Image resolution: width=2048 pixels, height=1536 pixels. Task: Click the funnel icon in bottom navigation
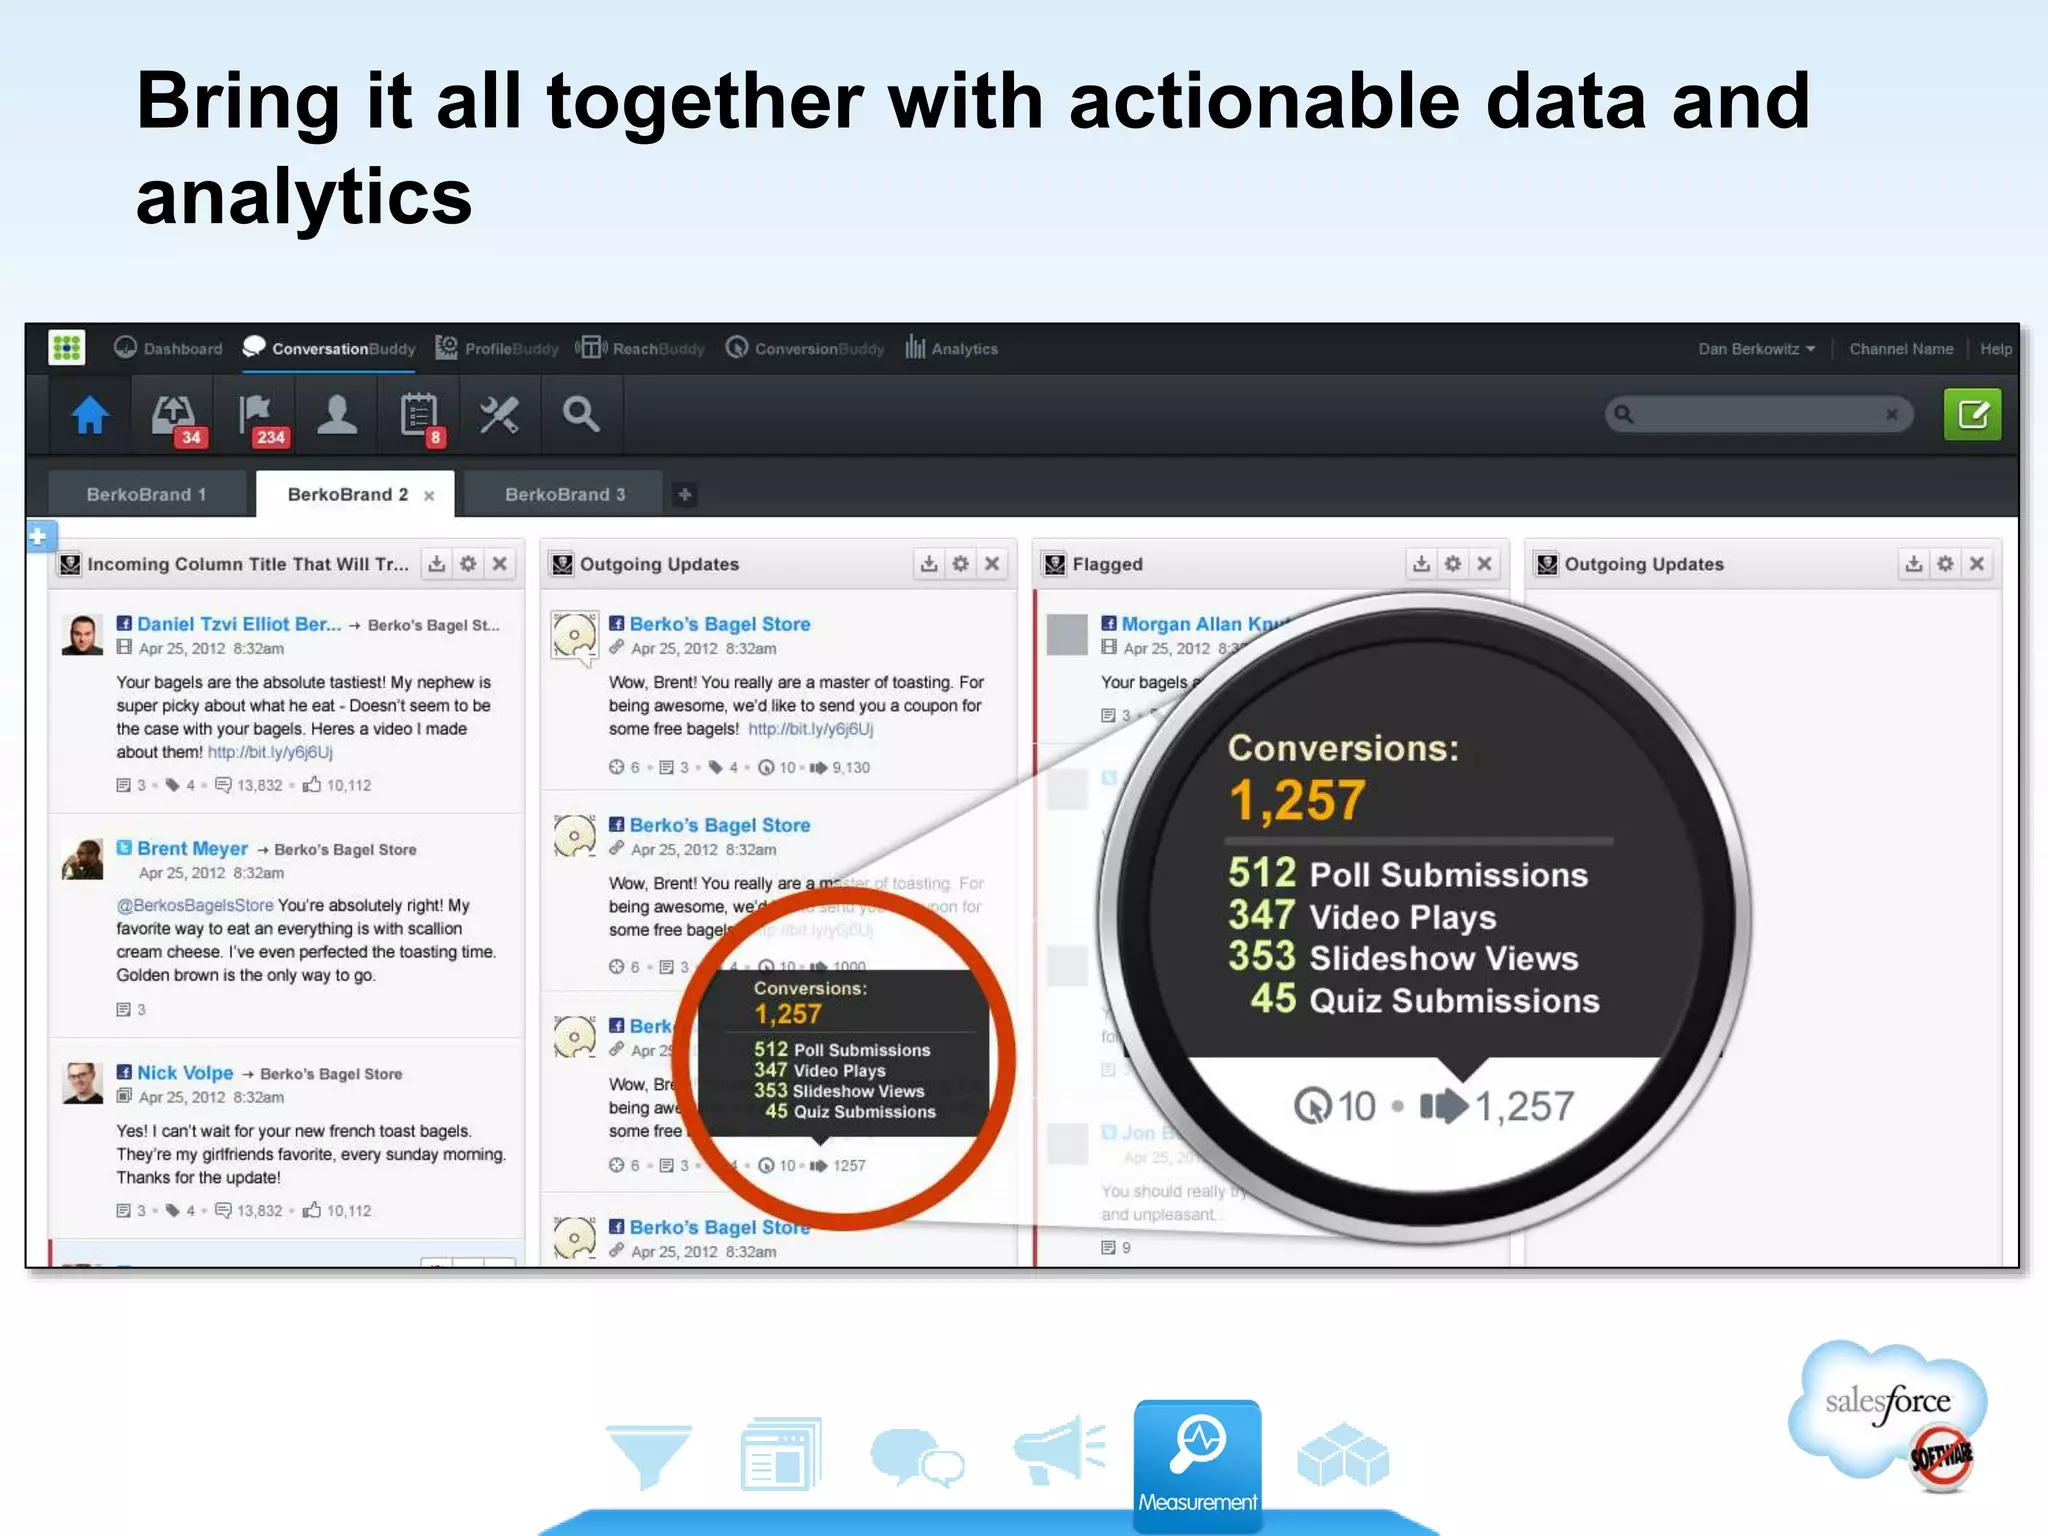648,1456
